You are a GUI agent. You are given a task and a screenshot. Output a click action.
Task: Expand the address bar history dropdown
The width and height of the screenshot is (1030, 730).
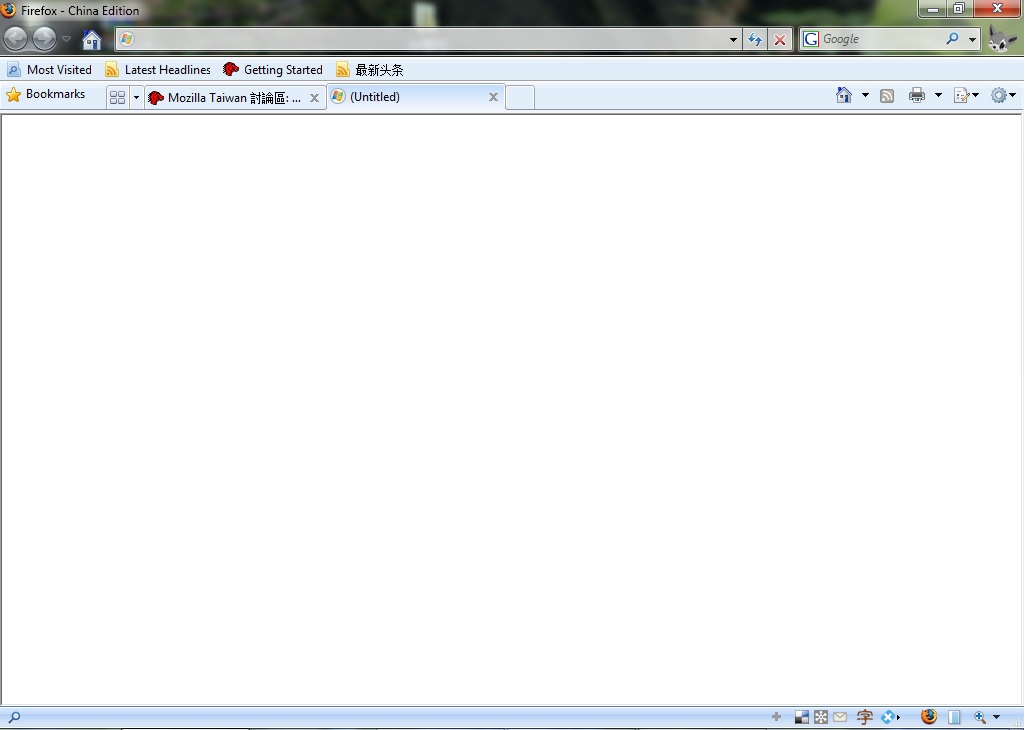tap(733, 39)
